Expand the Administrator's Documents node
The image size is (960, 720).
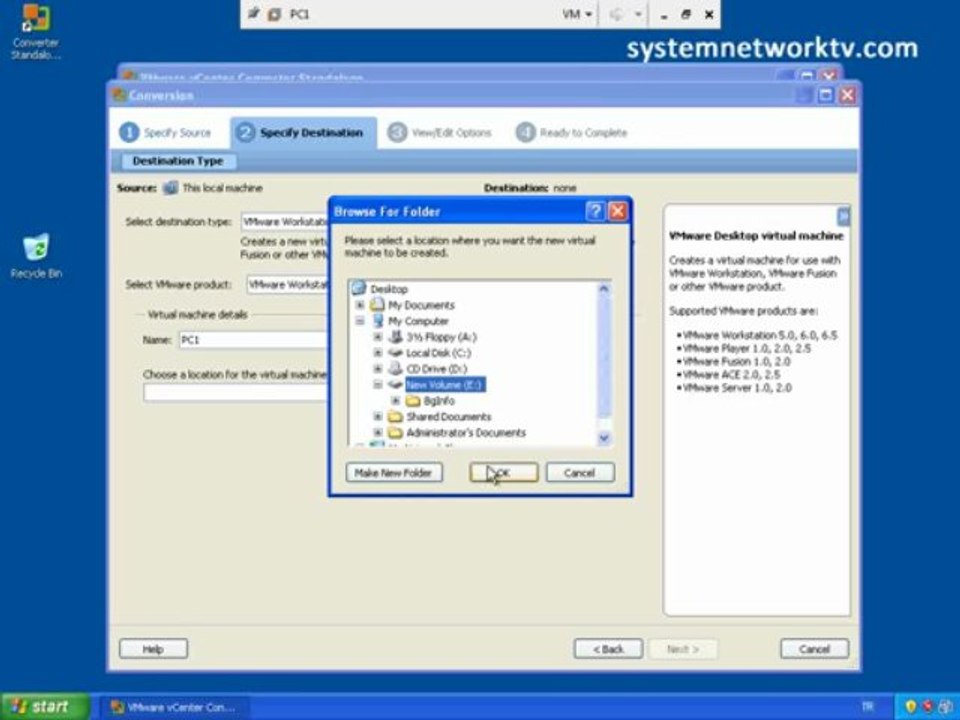pyautogui.click(x=378, y=432)
